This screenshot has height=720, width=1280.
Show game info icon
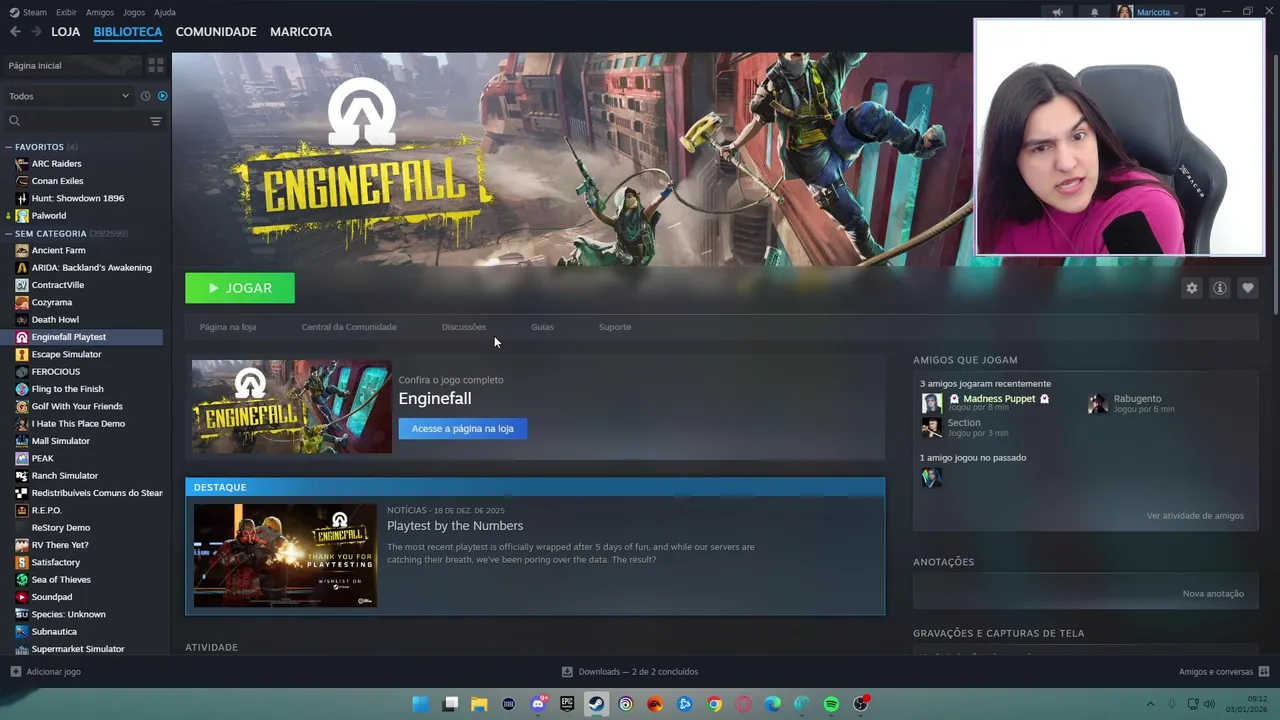pyautogui.click(x=1219, y=288)
